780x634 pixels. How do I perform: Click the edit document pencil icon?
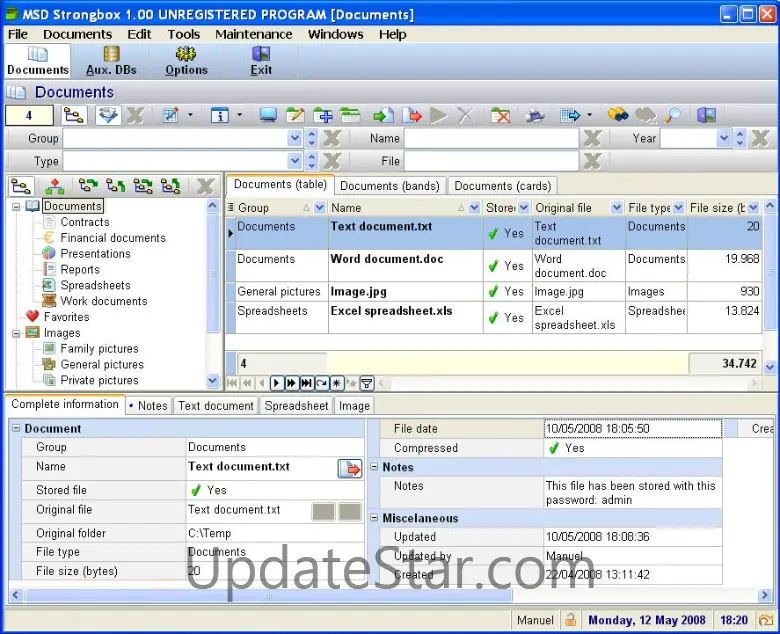[x=295, y=116]
